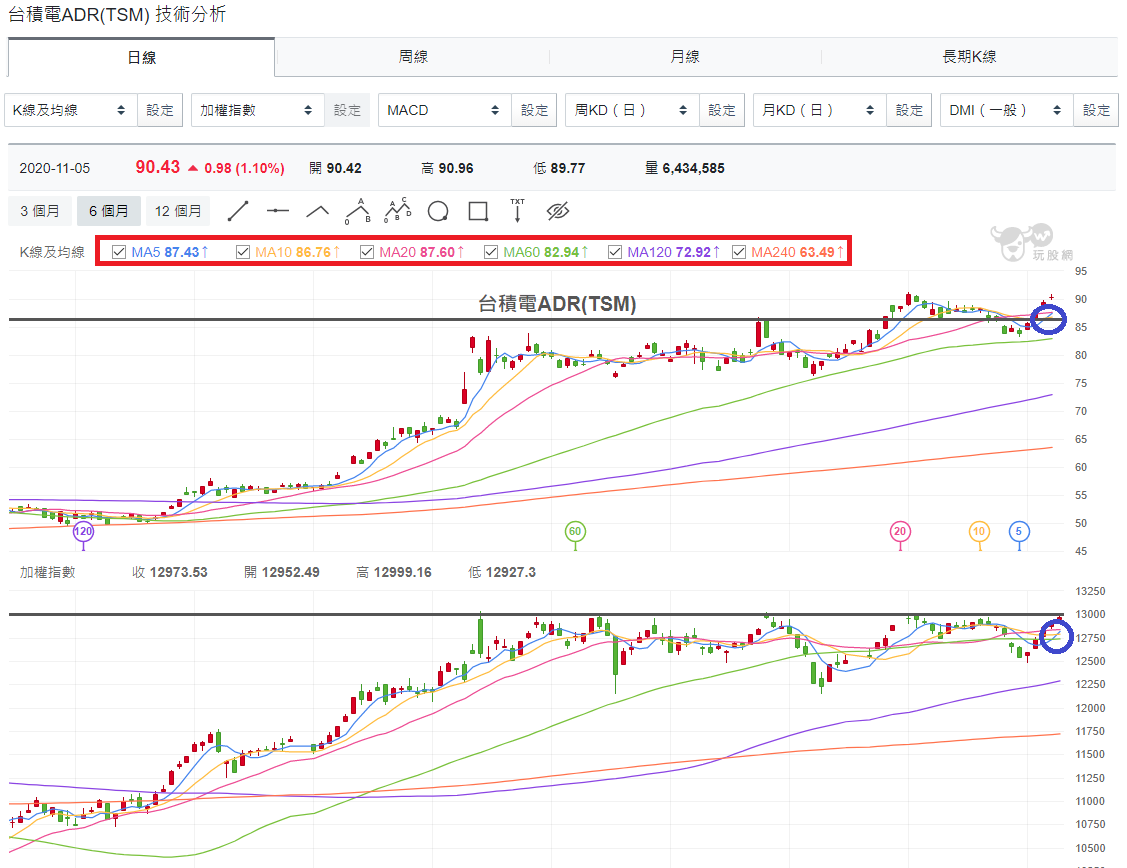Click the purple 120 MA marker
Screen dimensions: 1127x868
[x=83, y=532]
